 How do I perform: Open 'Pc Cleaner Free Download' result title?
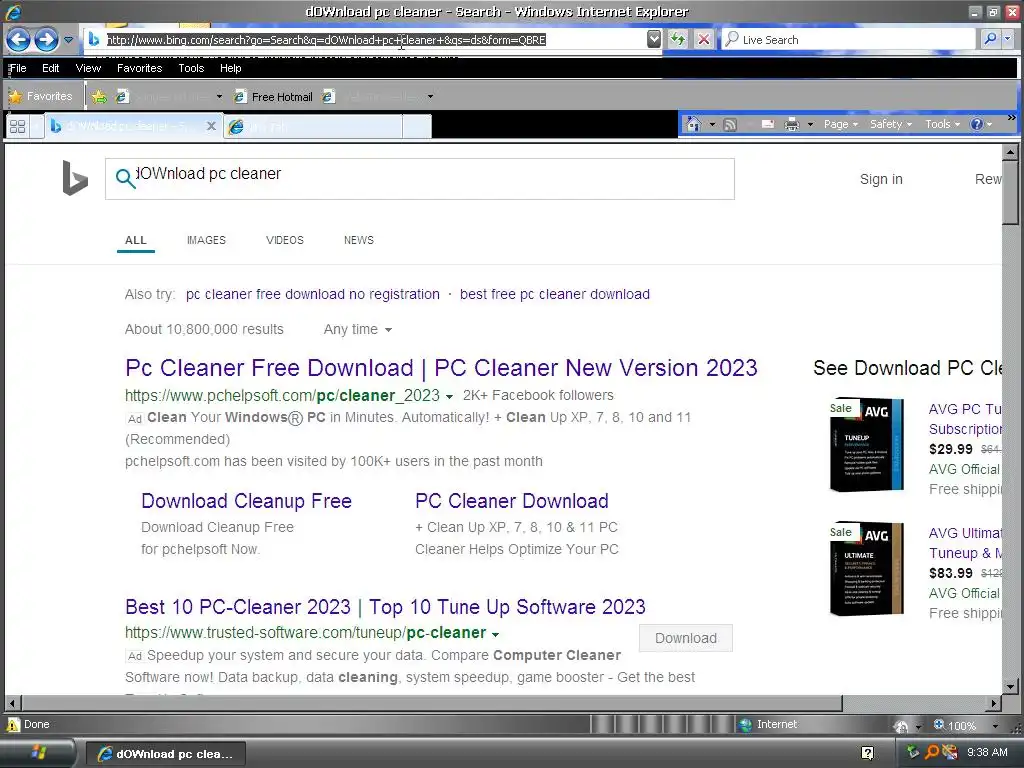tap(441, 368)
